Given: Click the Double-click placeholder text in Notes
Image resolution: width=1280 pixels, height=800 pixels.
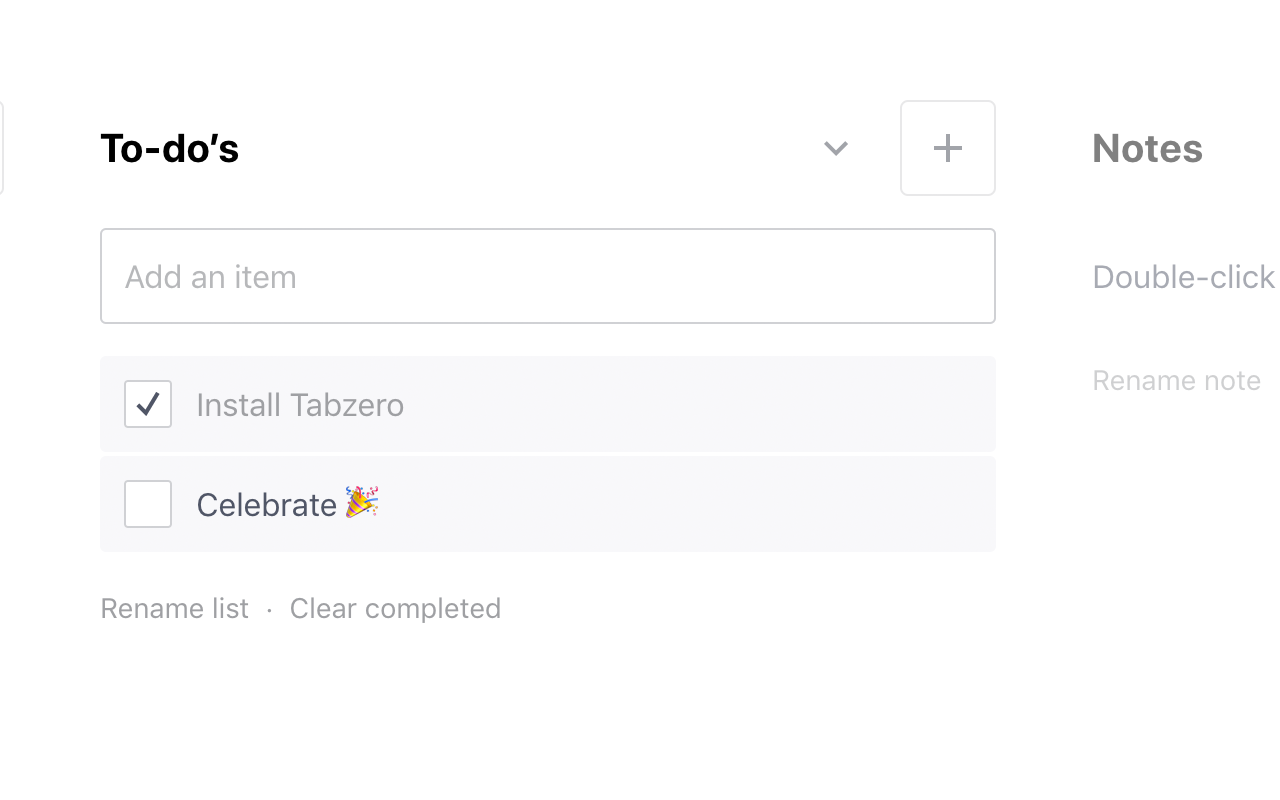Looking at the screenshot, I should pyautogui.click(x=1183, y=276).
